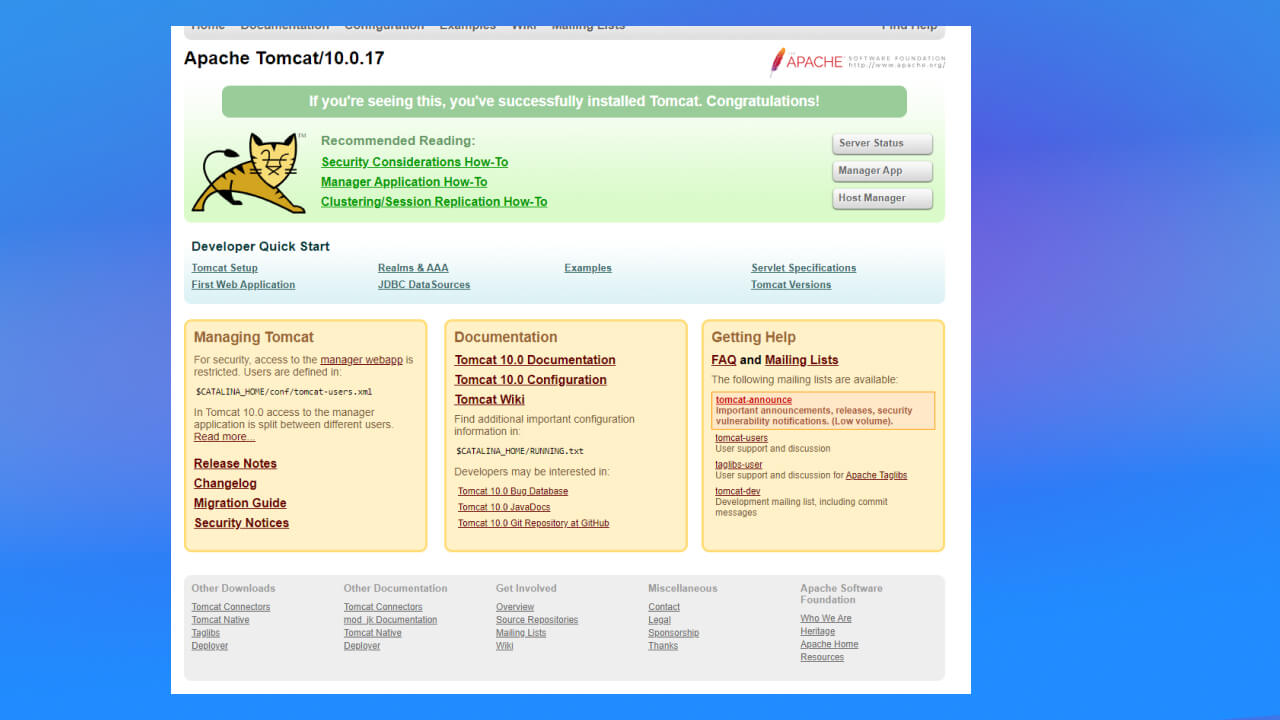
Task: Open the Thanks link
Action: [663, 646]
